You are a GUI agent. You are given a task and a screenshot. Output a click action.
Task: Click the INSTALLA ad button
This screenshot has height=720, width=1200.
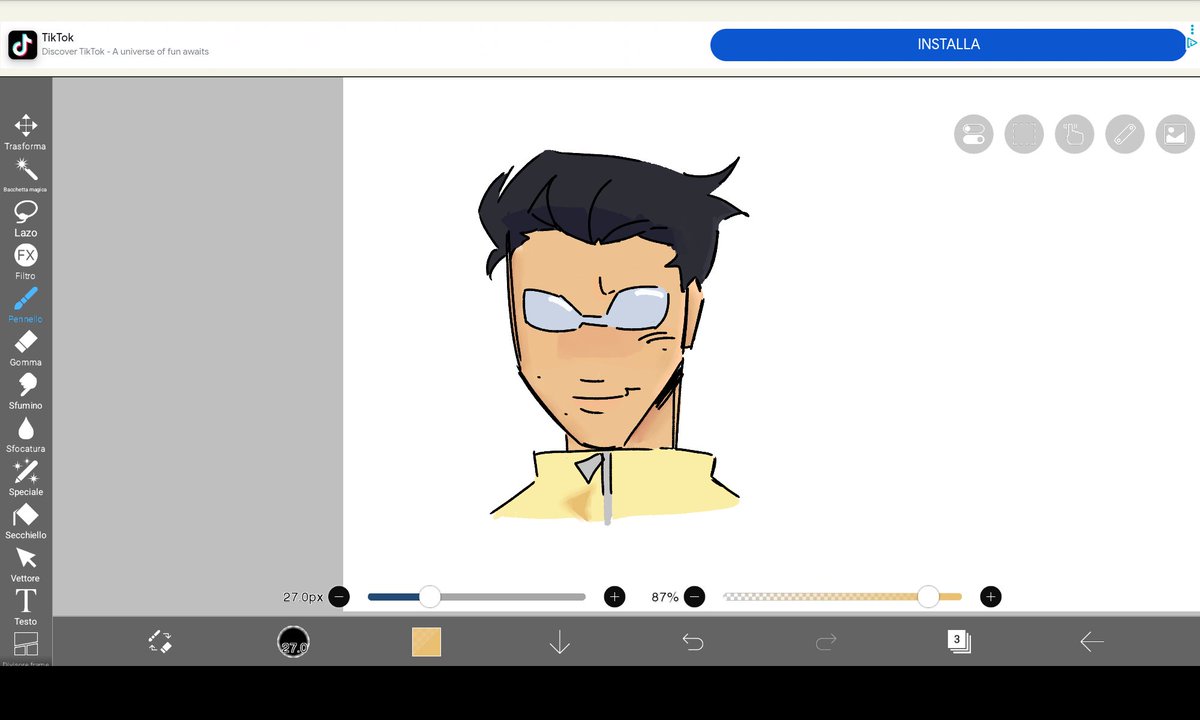point(948,45)
